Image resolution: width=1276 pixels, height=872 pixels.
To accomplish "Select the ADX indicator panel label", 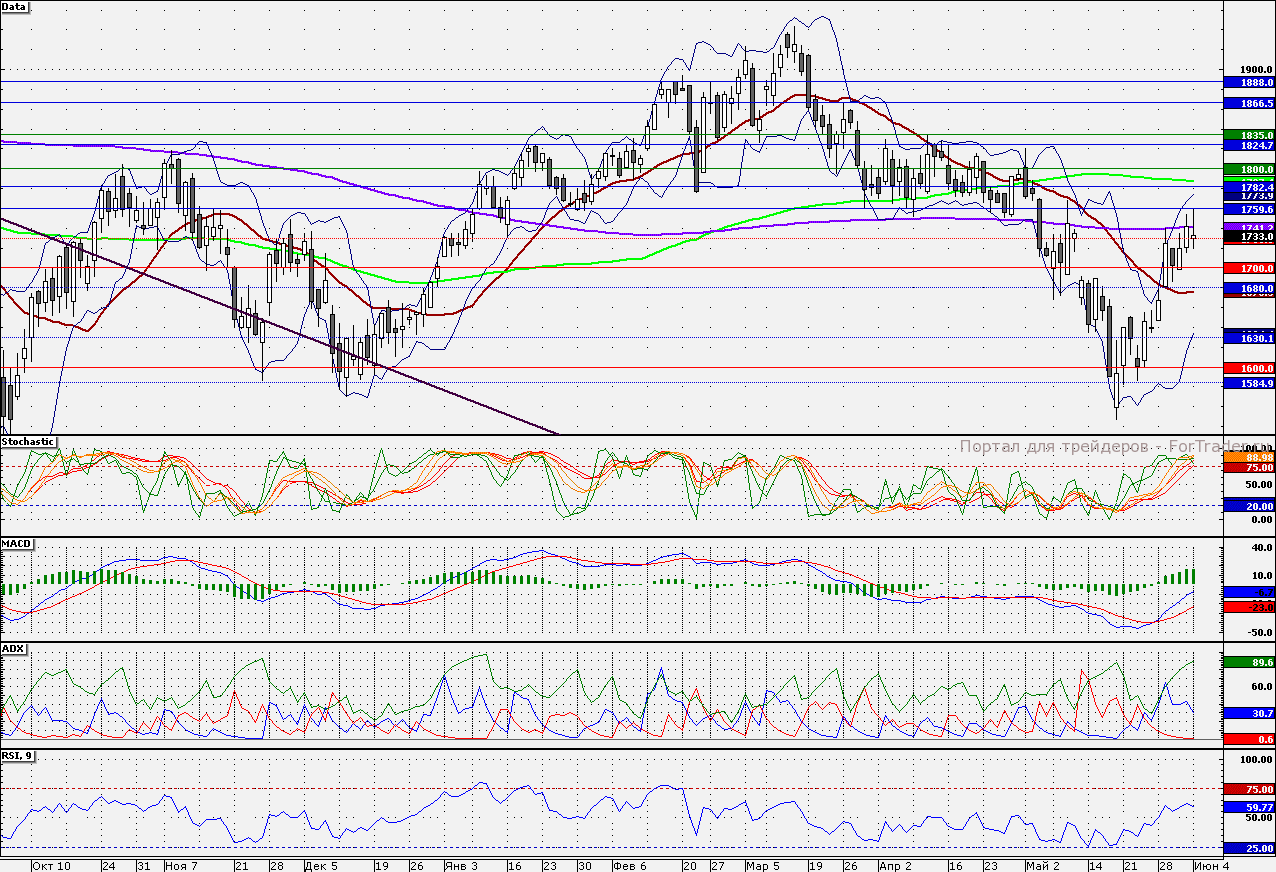I will (14, 649).
